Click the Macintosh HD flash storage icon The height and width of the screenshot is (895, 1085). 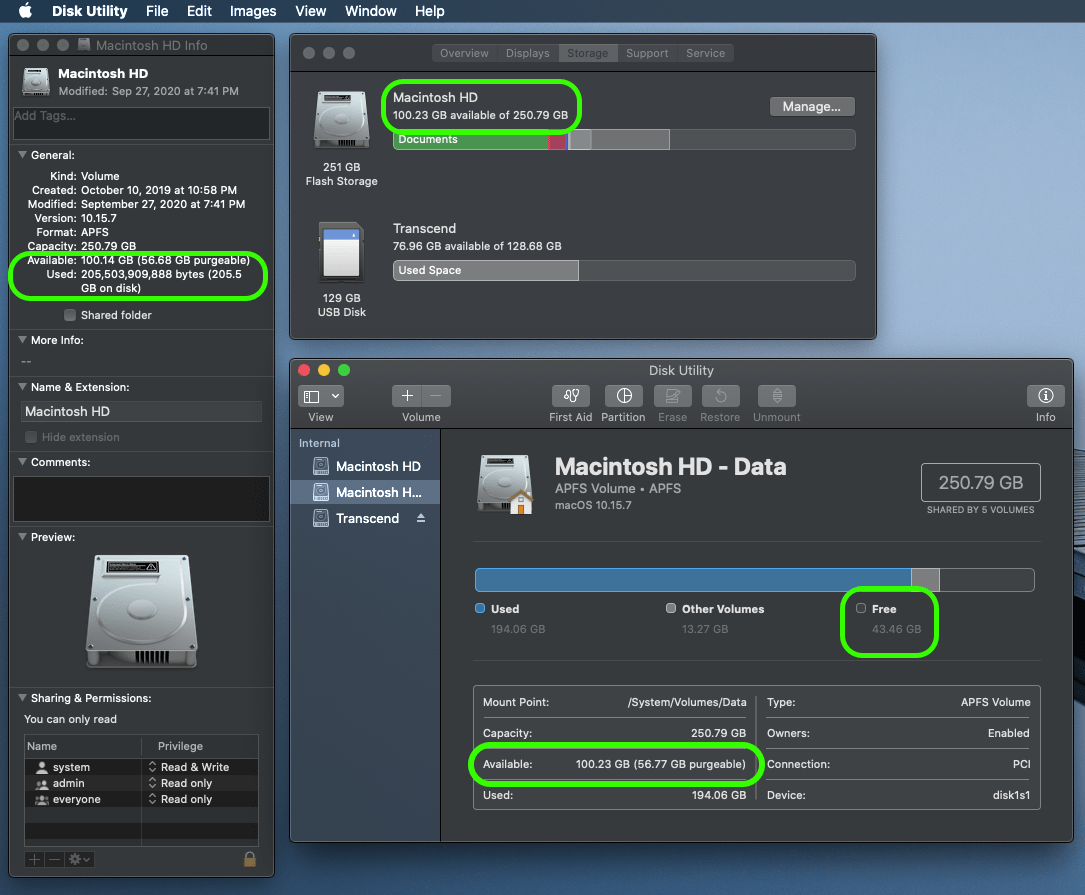coord(341,120)
